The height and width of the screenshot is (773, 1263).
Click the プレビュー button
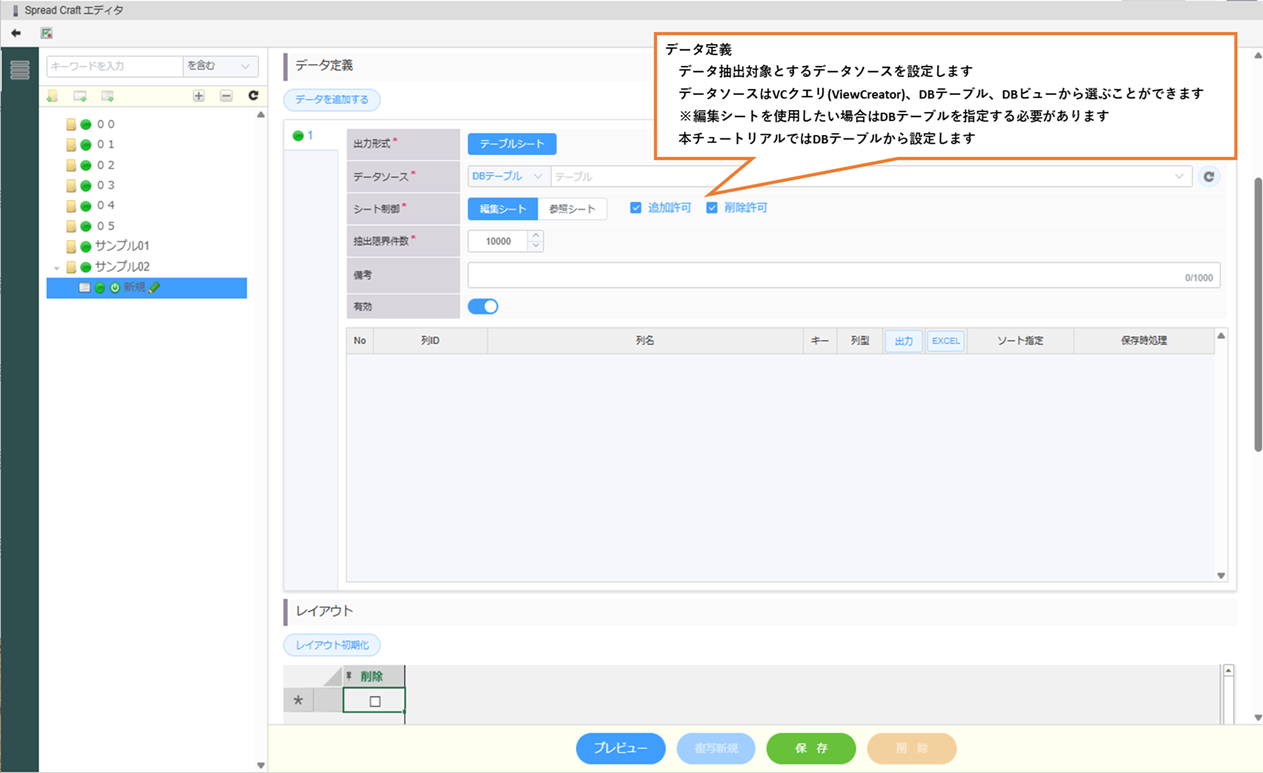pyautogui.click(x=620, y=748)
